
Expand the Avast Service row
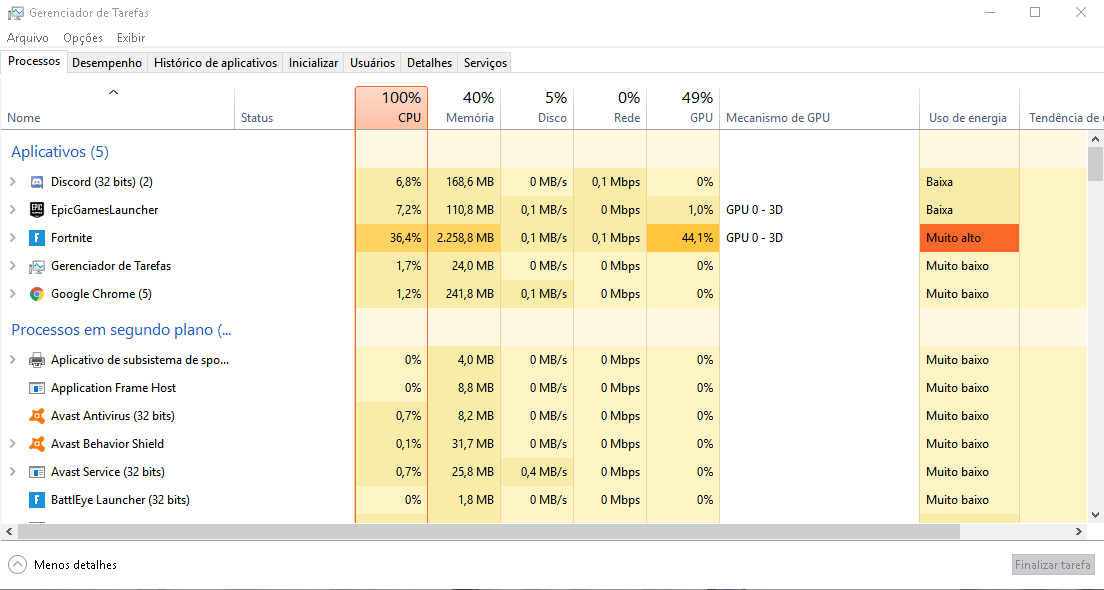13,472
